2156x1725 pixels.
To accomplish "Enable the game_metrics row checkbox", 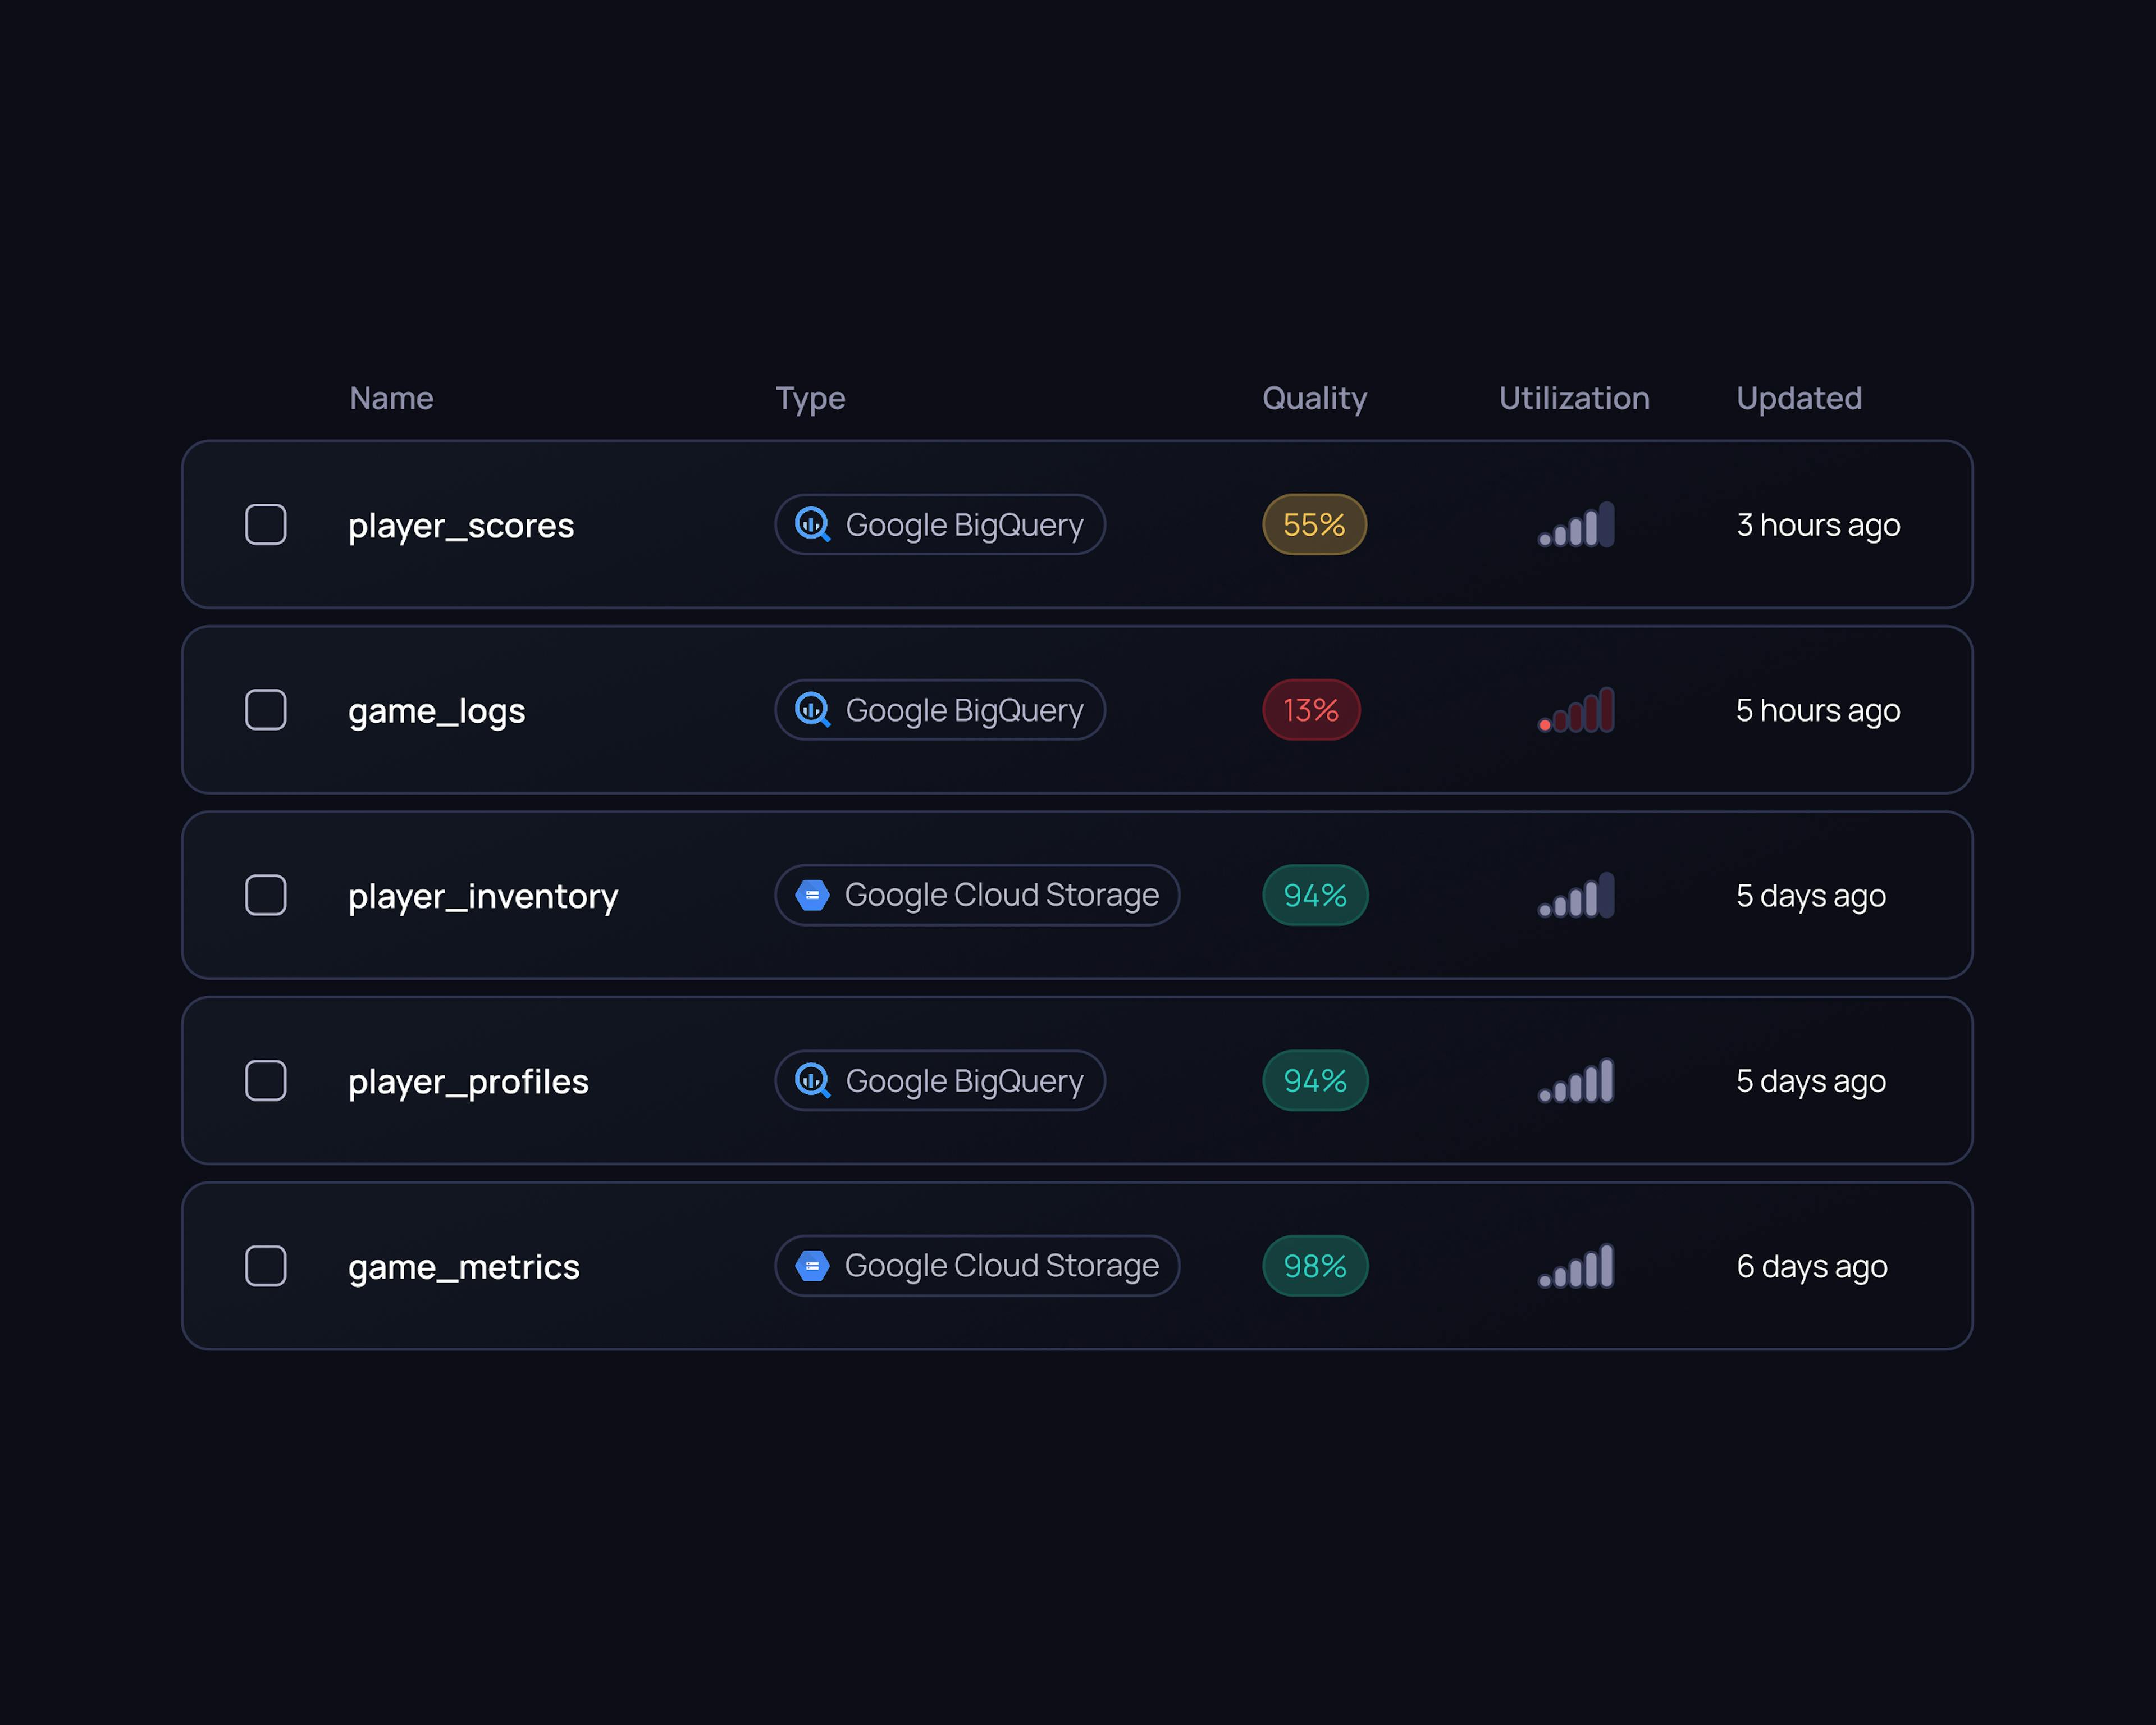I will [266, 1266].
